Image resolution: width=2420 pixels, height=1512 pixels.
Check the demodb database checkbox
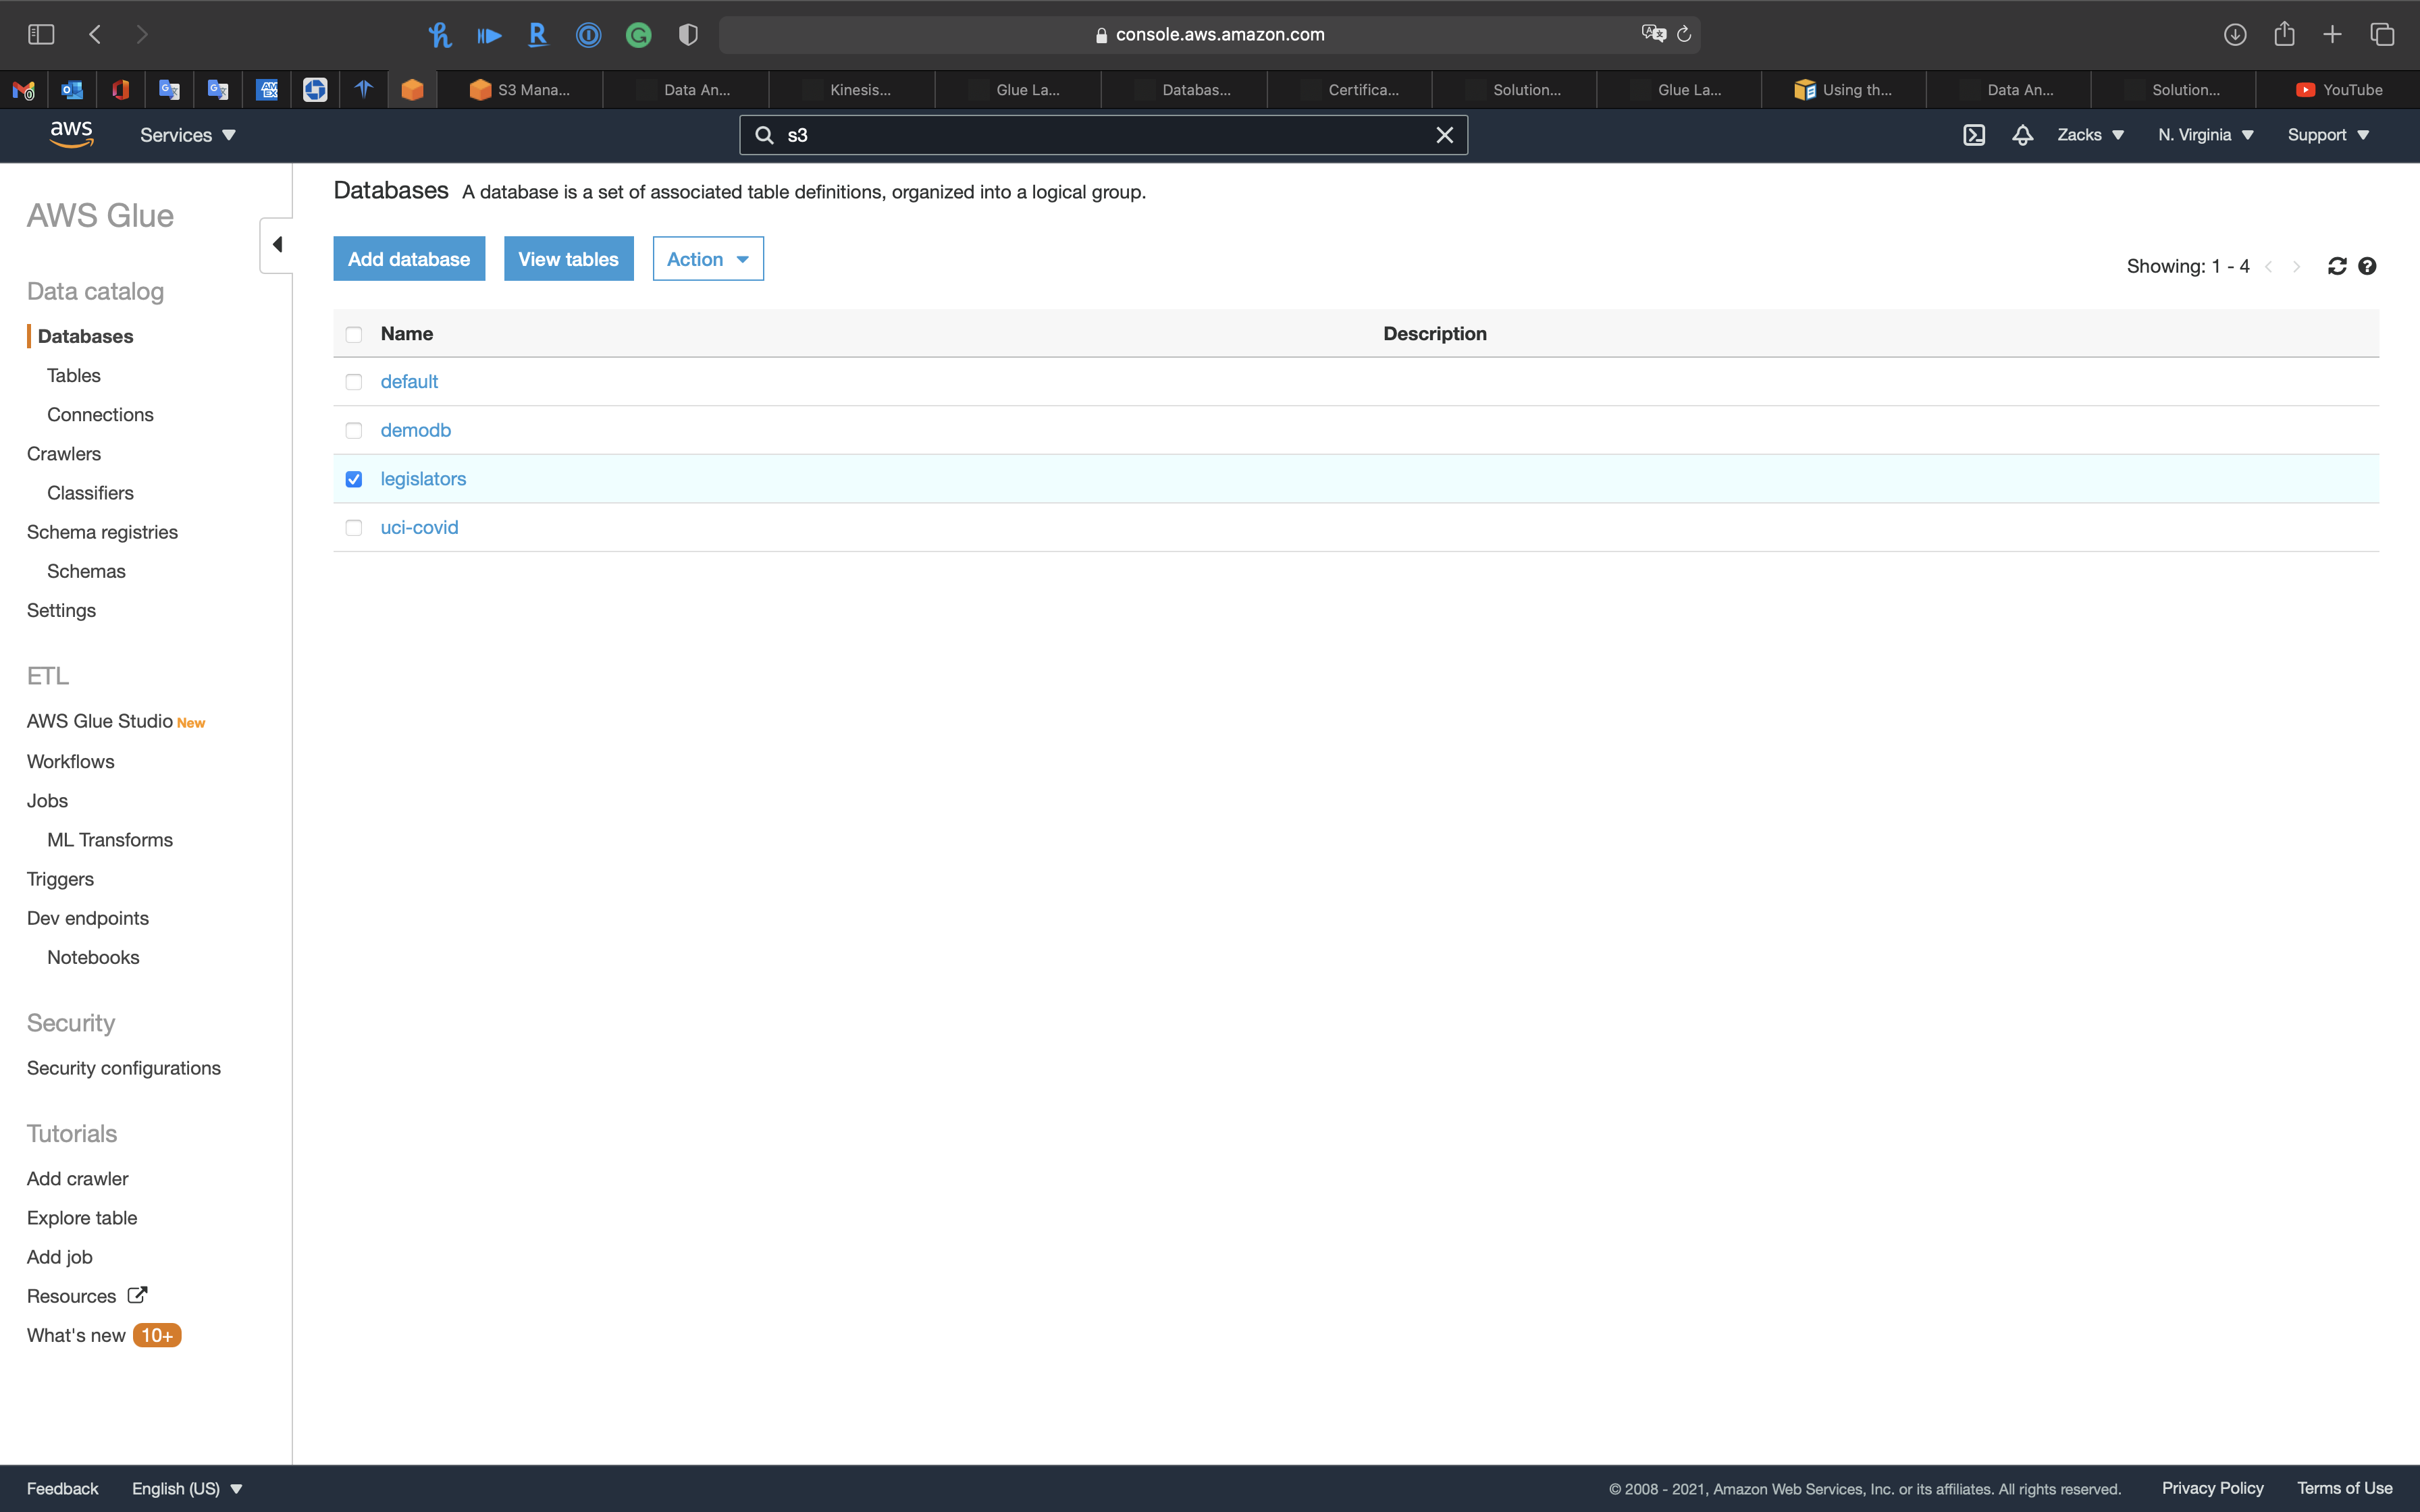(354, 431)
